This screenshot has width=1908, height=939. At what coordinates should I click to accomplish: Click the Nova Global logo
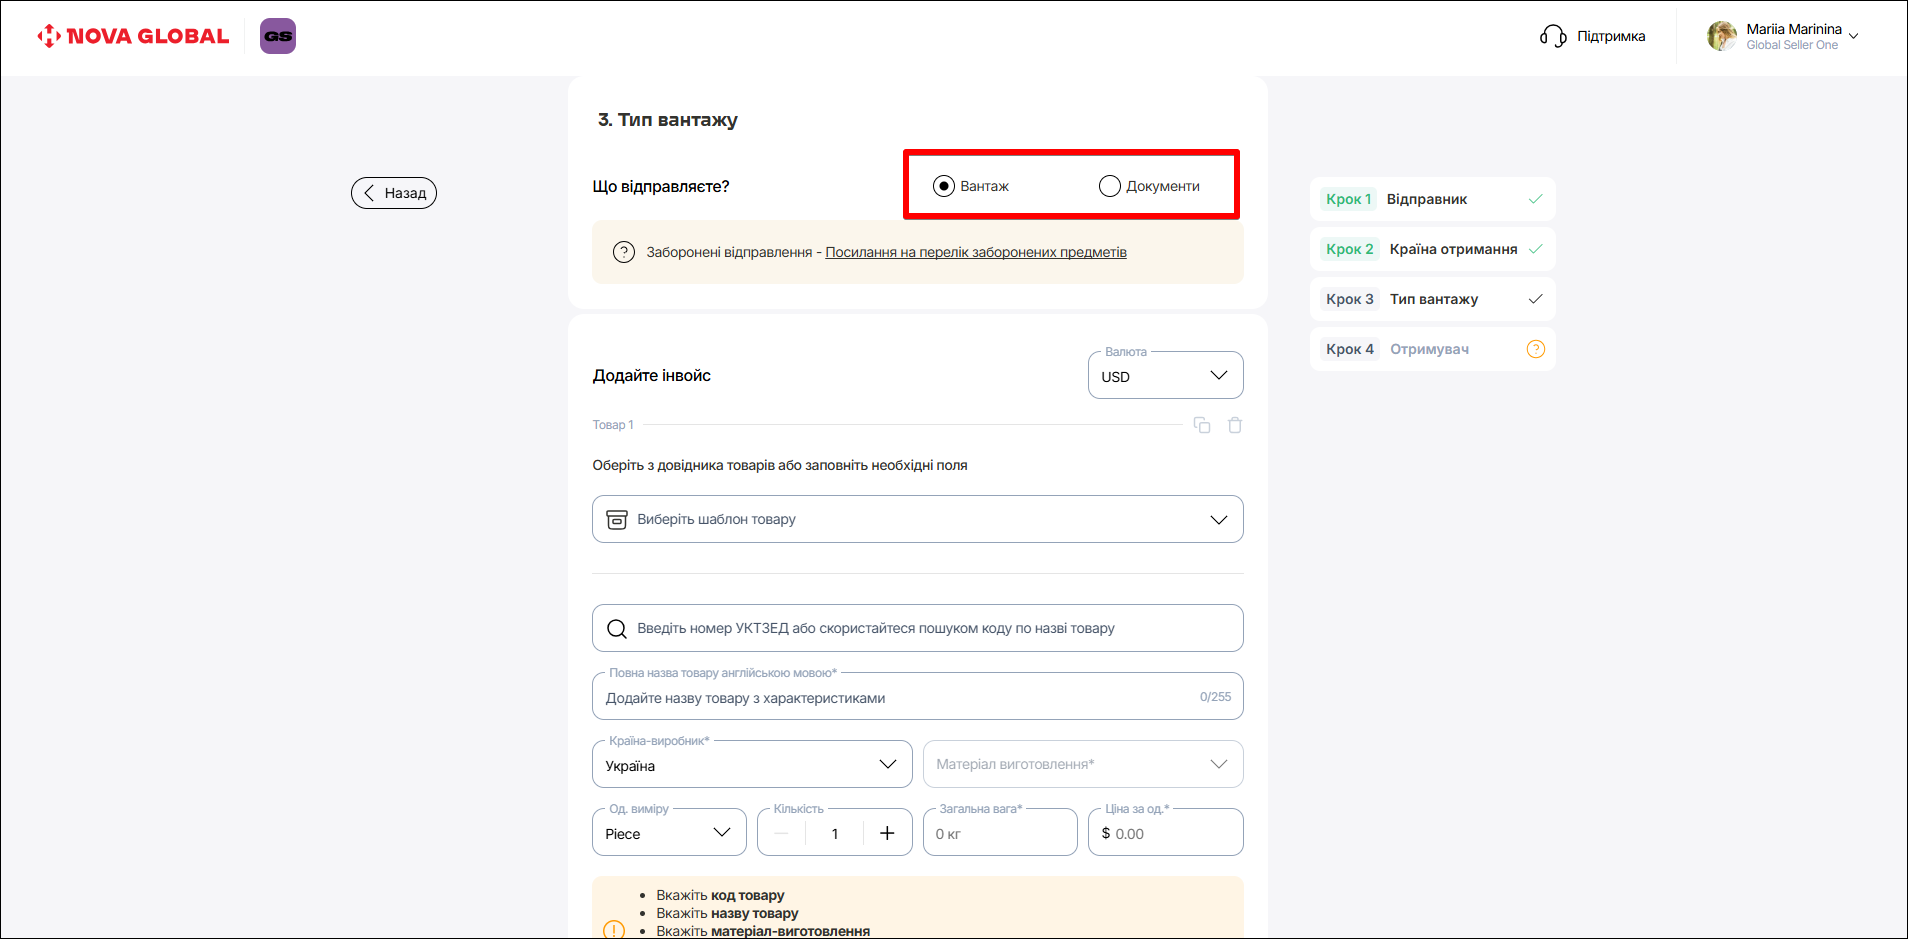(x=133, y=36)
